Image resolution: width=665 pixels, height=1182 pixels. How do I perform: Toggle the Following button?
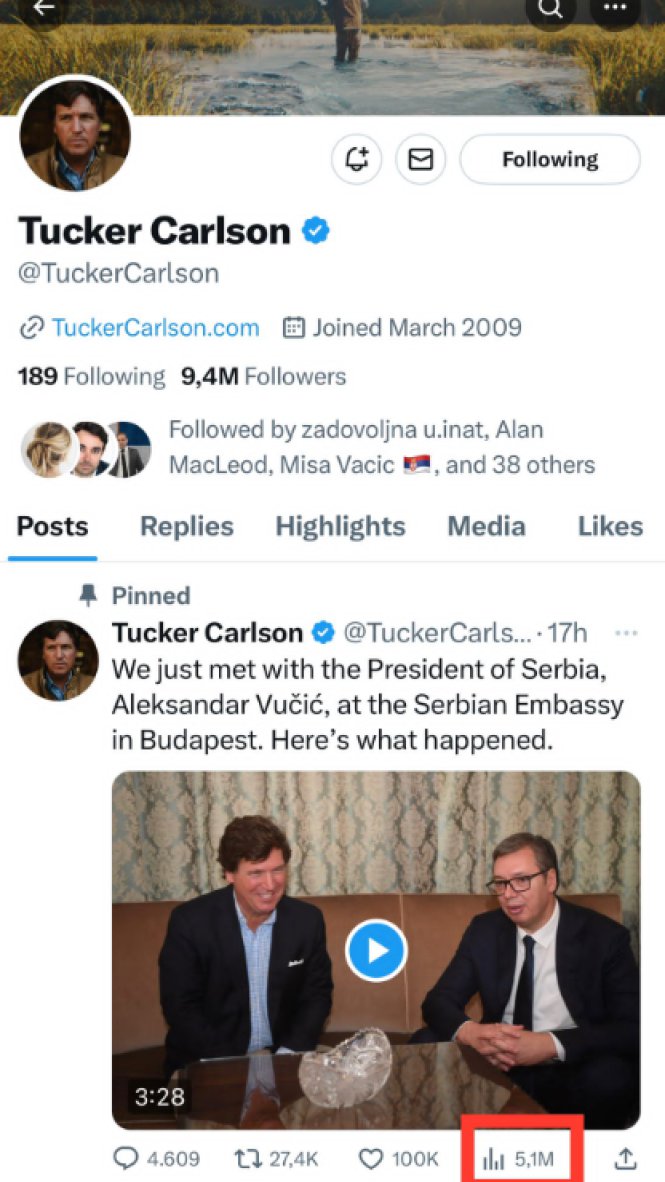[x=549, y=160]
